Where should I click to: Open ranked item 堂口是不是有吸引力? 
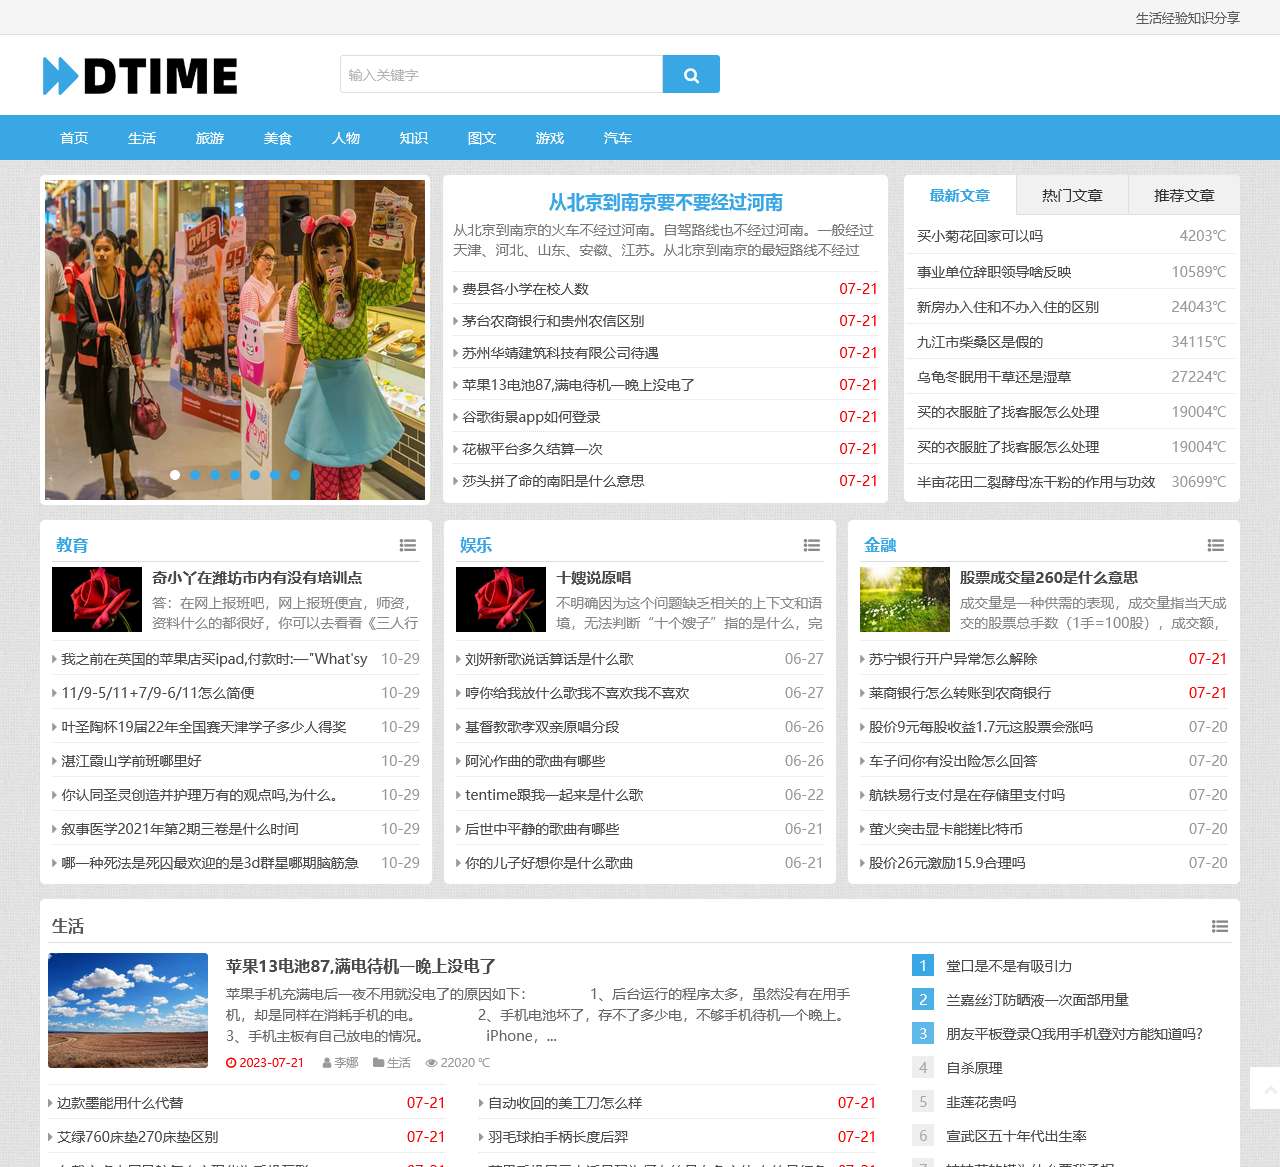pyautogui.click(x=1009, y=966)
